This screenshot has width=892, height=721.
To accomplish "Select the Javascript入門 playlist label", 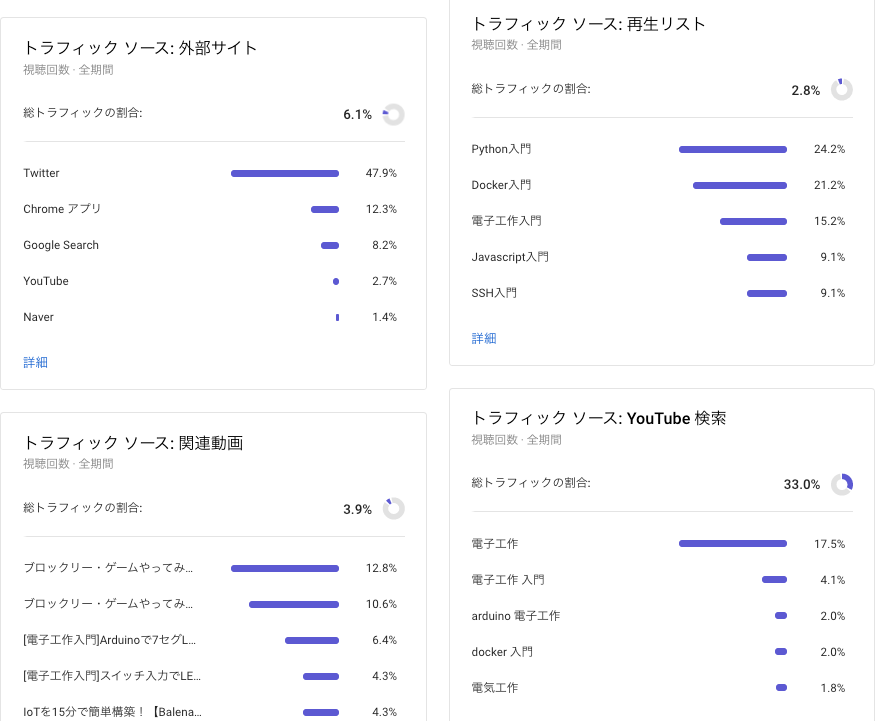I will 510,257.
